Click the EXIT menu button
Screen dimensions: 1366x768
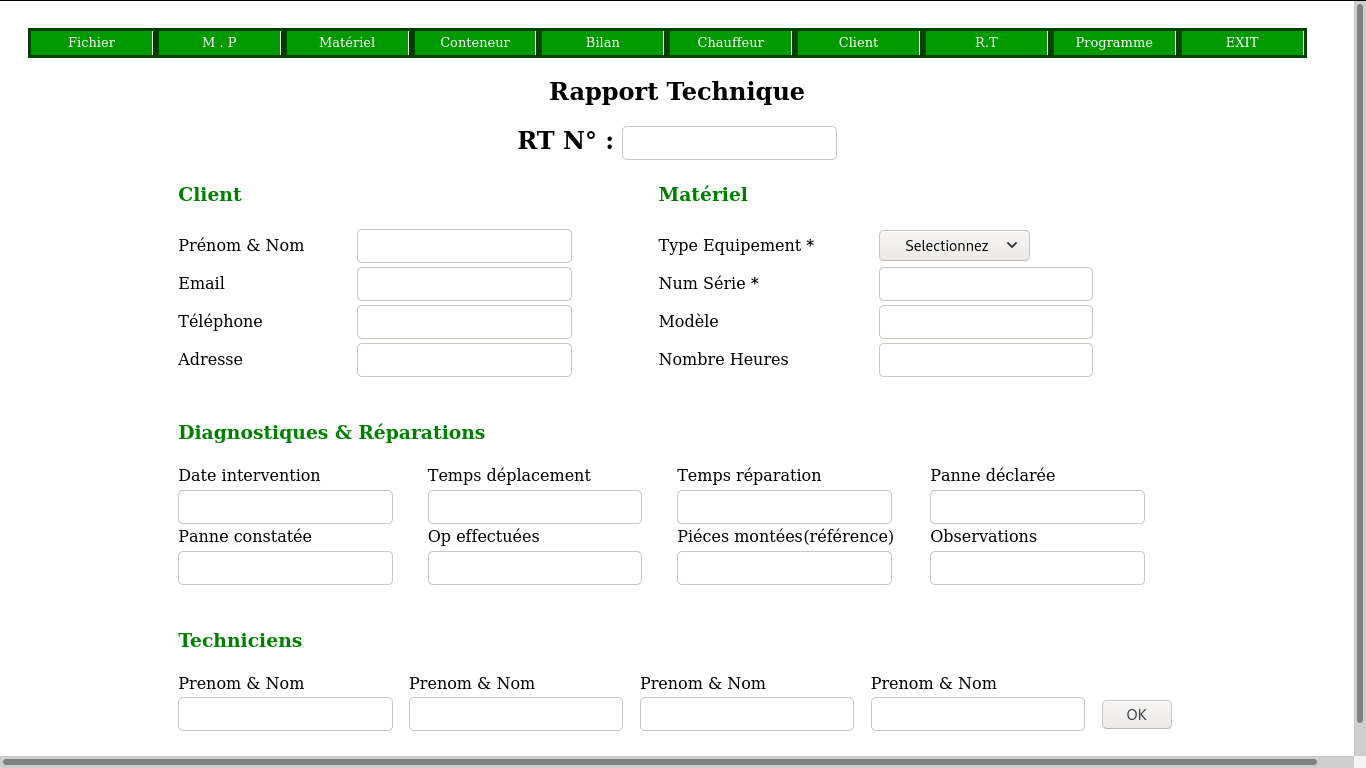(1242, 43)
